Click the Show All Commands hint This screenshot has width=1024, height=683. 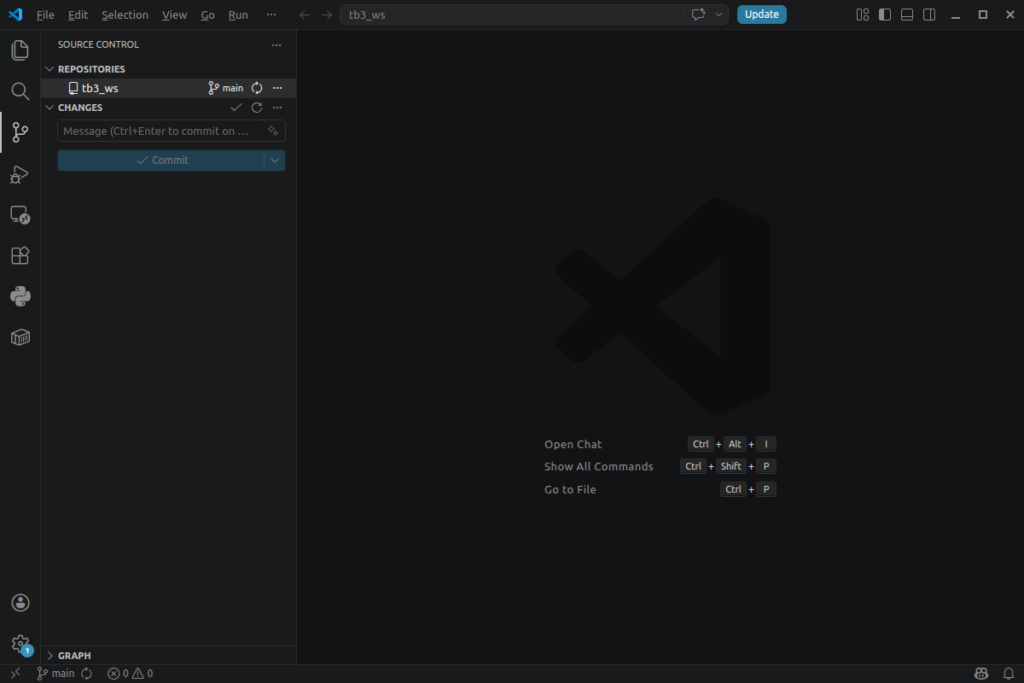tap(598, 466)
